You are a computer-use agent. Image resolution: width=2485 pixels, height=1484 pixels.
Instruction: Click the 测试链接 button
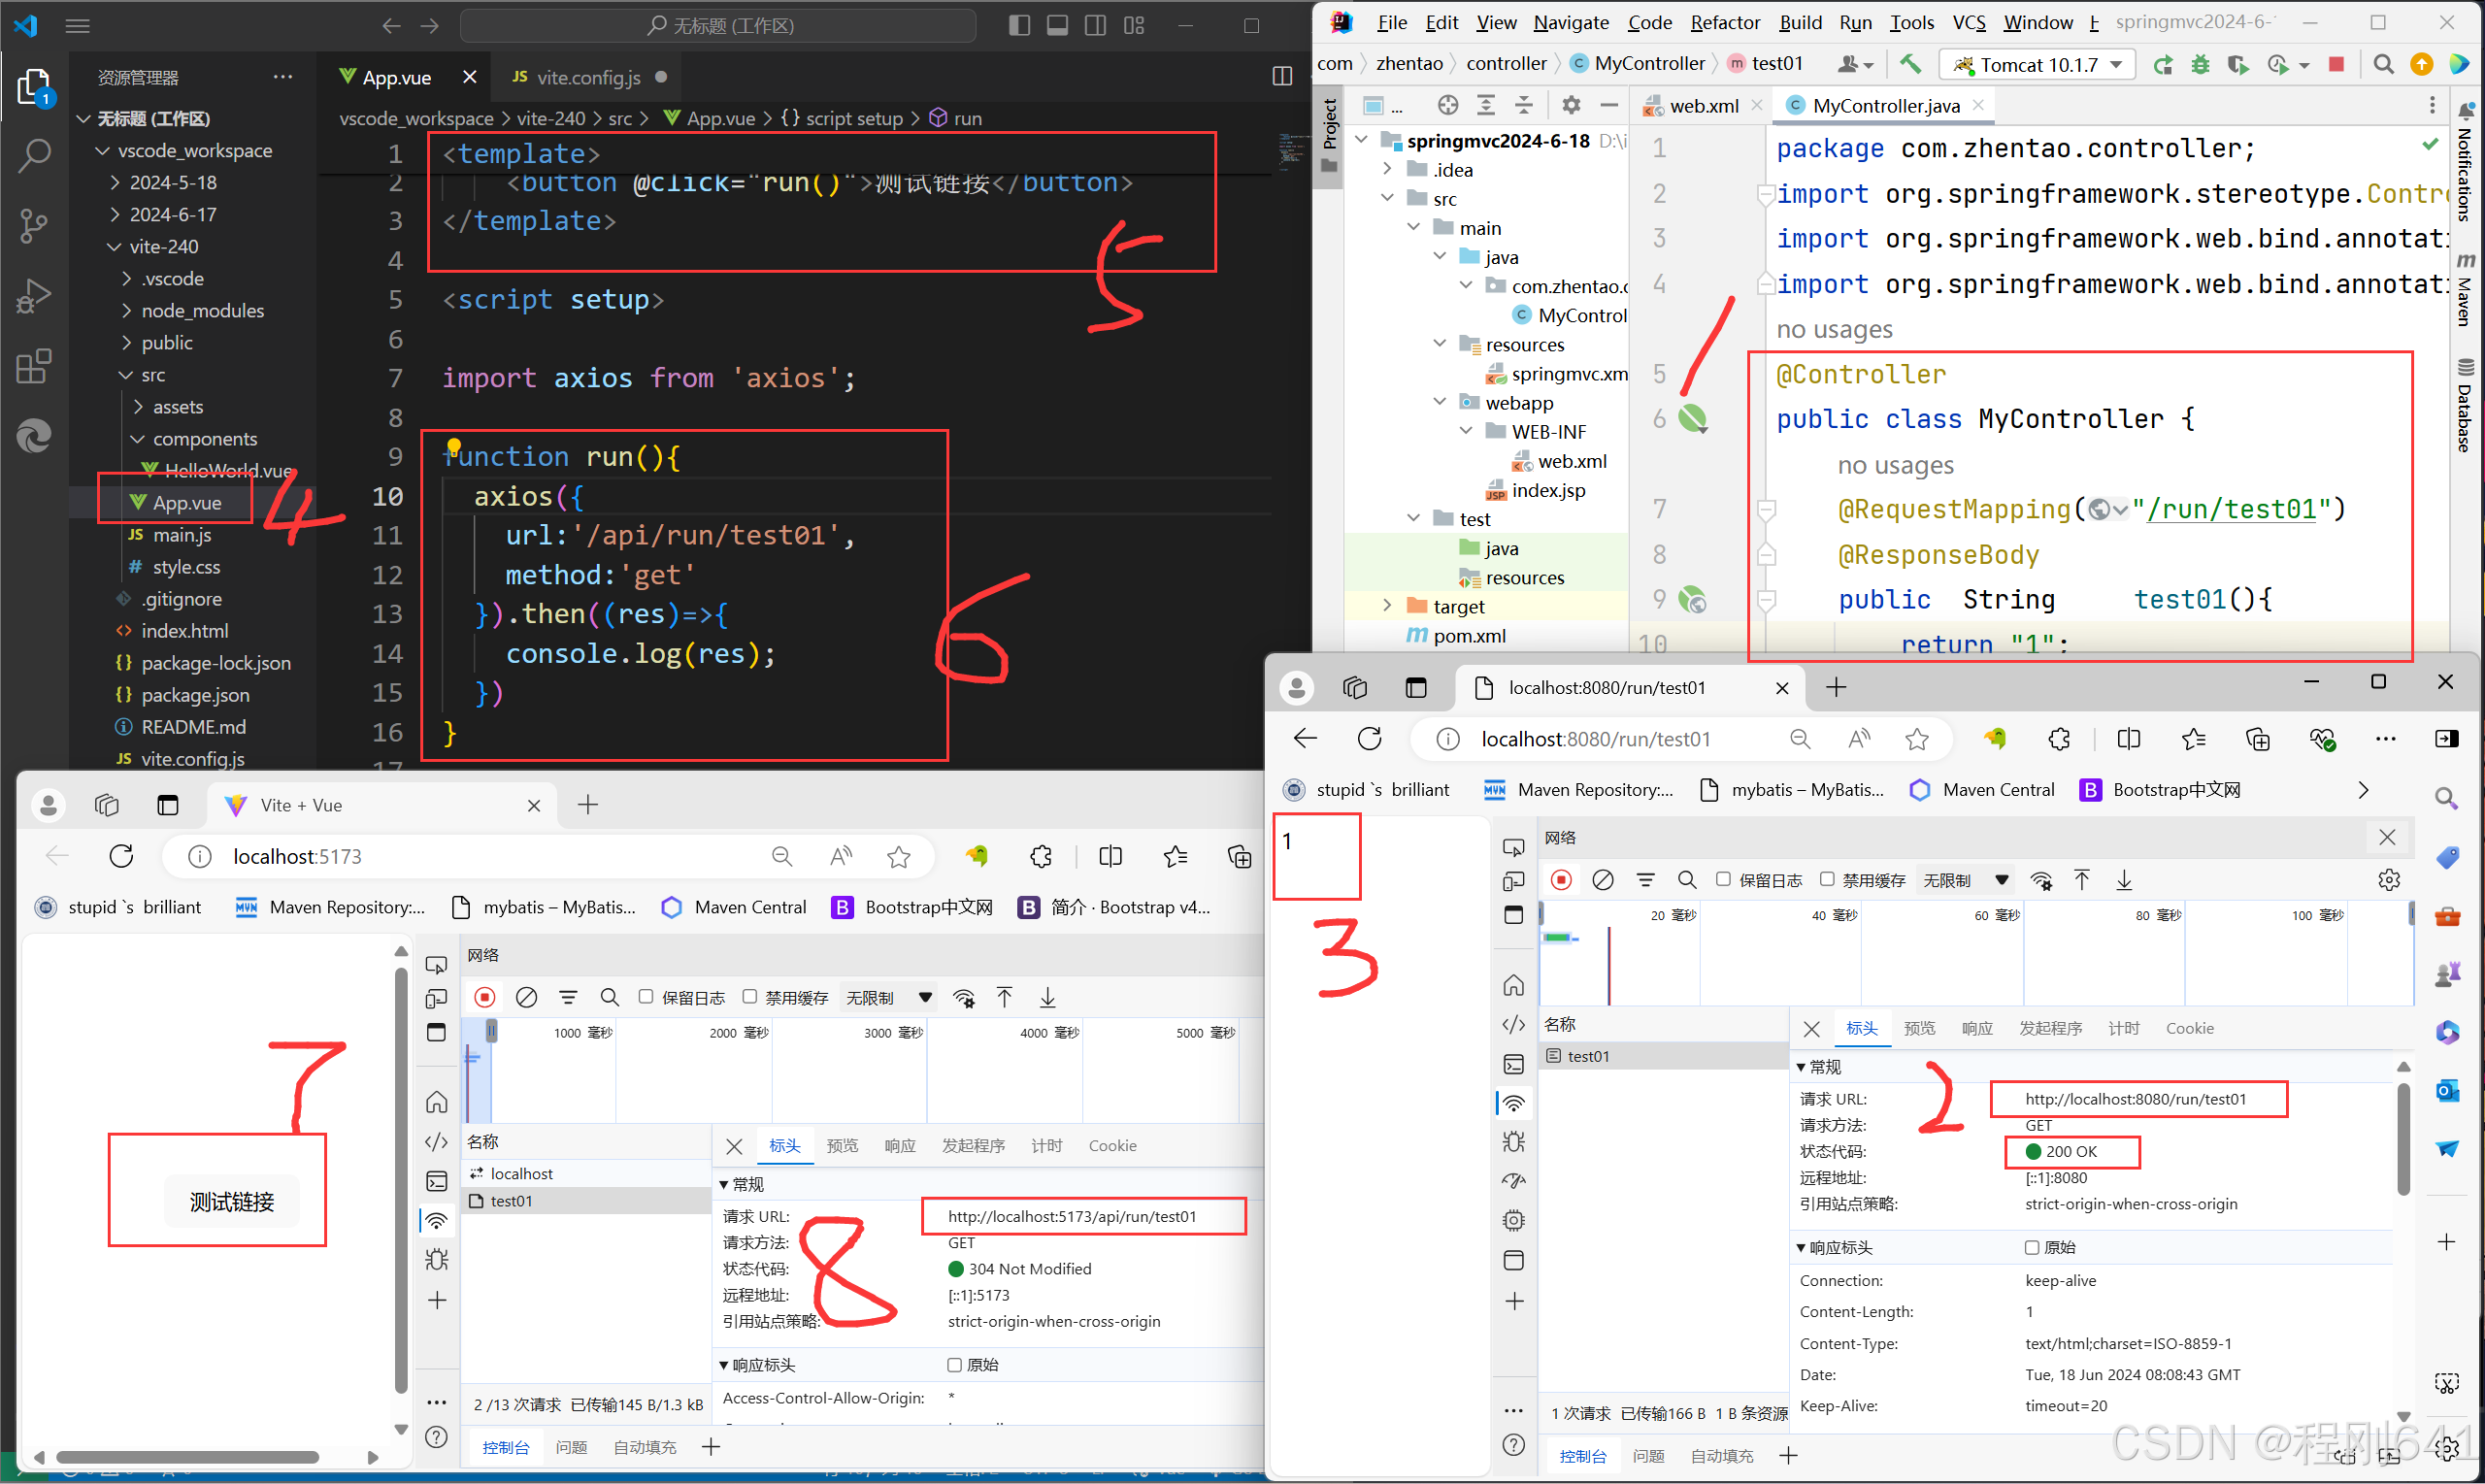pyautogui.click(x=232, y=1201)
